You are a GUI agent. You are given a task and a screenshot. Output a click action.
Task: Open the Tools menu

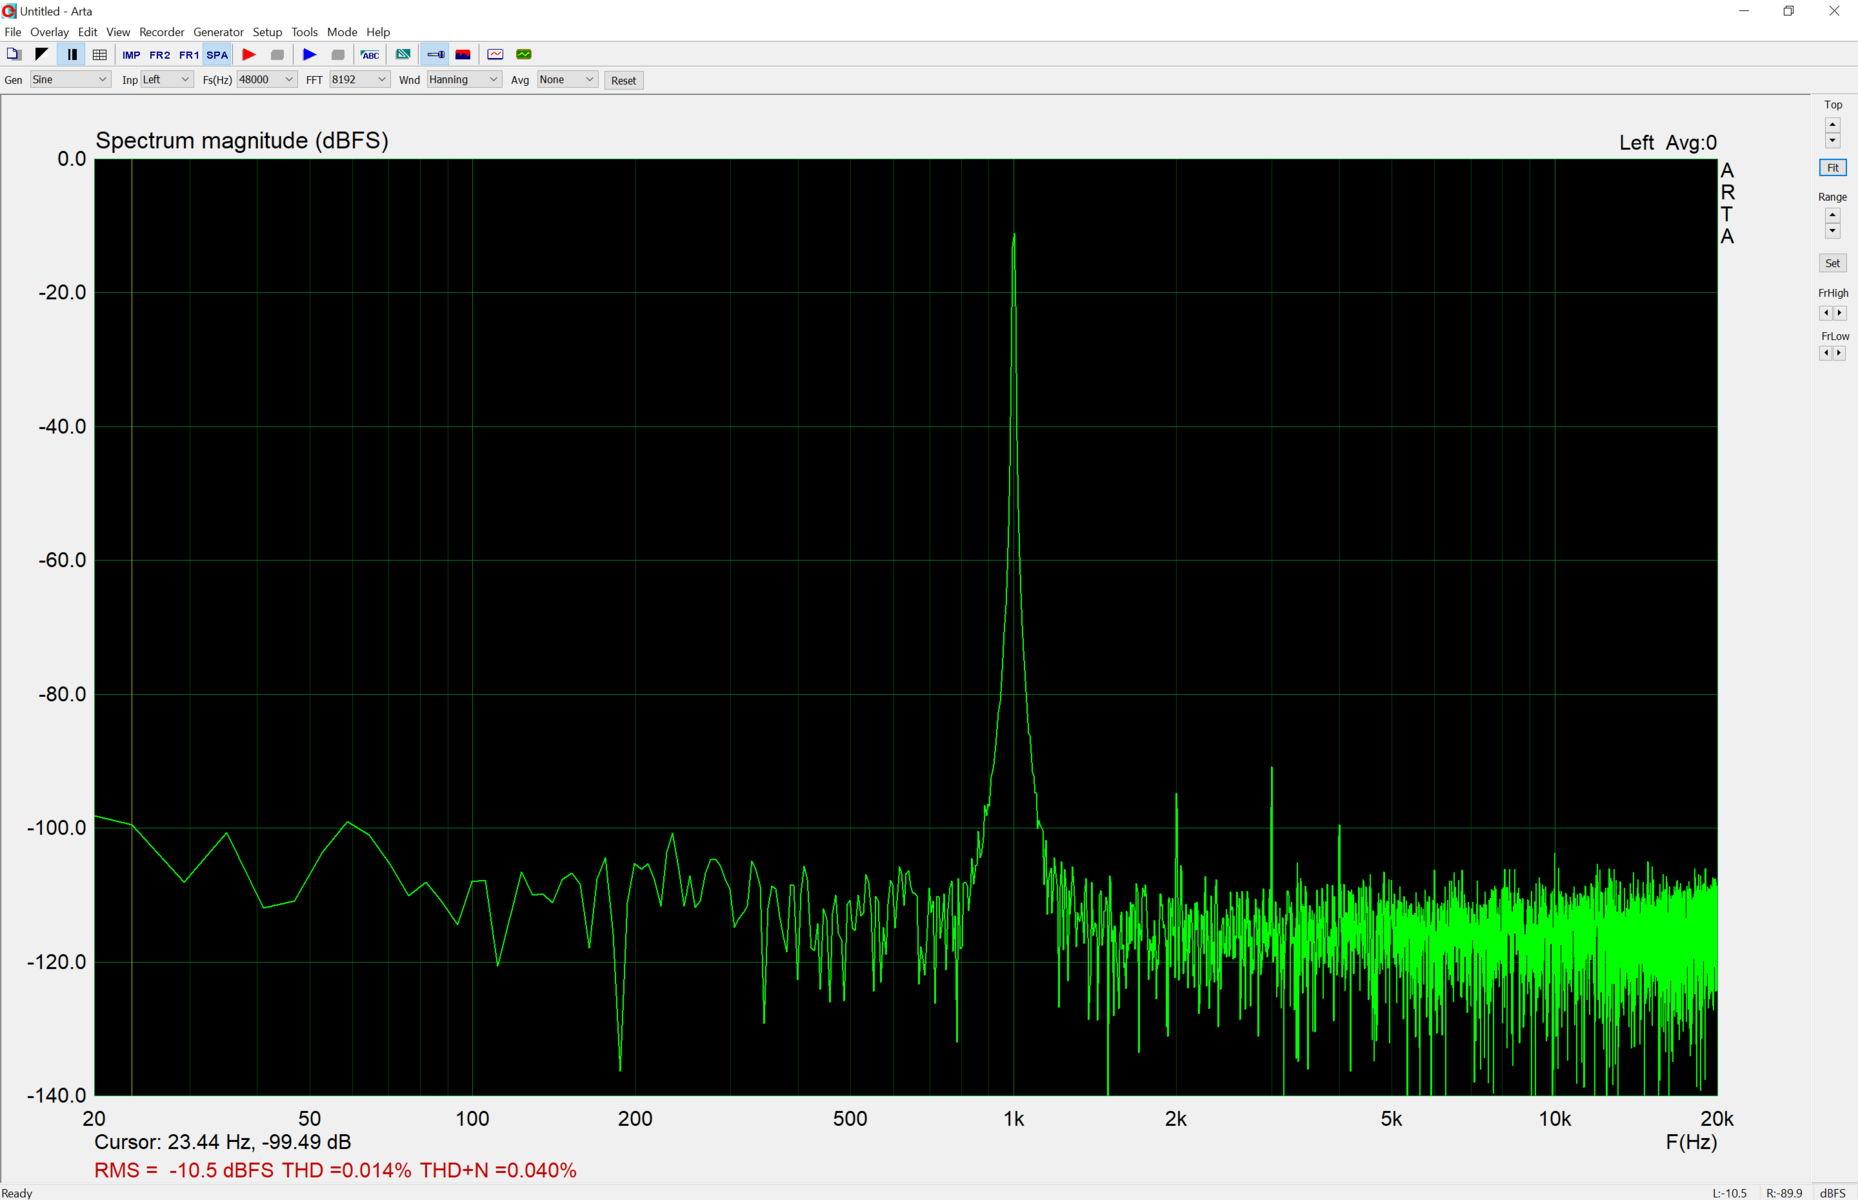click(x=304, y=32)
